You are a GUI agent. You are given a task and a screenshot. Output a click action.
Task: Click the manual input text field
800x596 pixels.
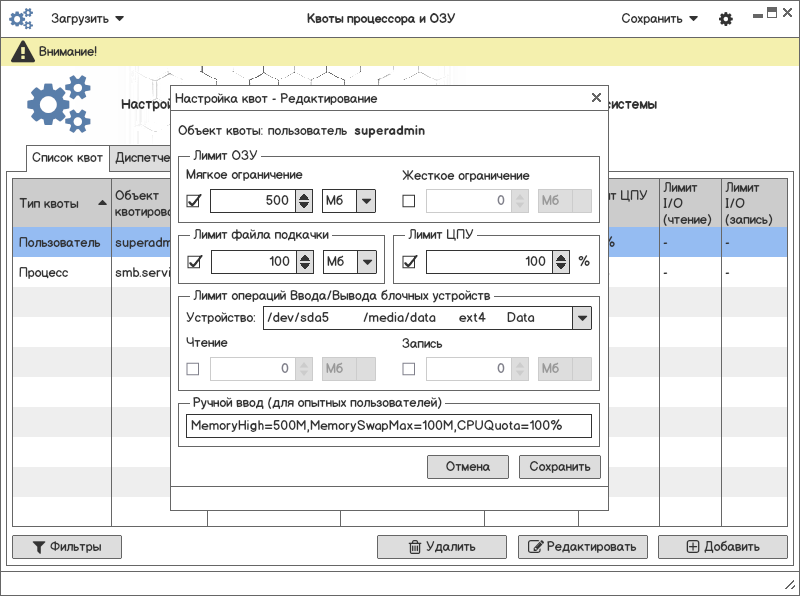389,425
